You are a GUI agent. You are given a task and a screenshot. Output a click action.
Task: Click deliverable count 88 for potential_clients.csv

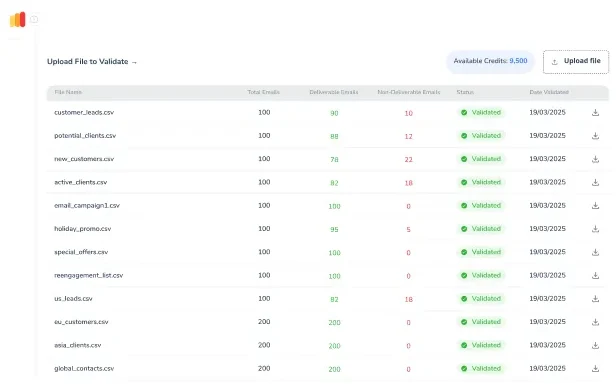(x=334, y=137)
